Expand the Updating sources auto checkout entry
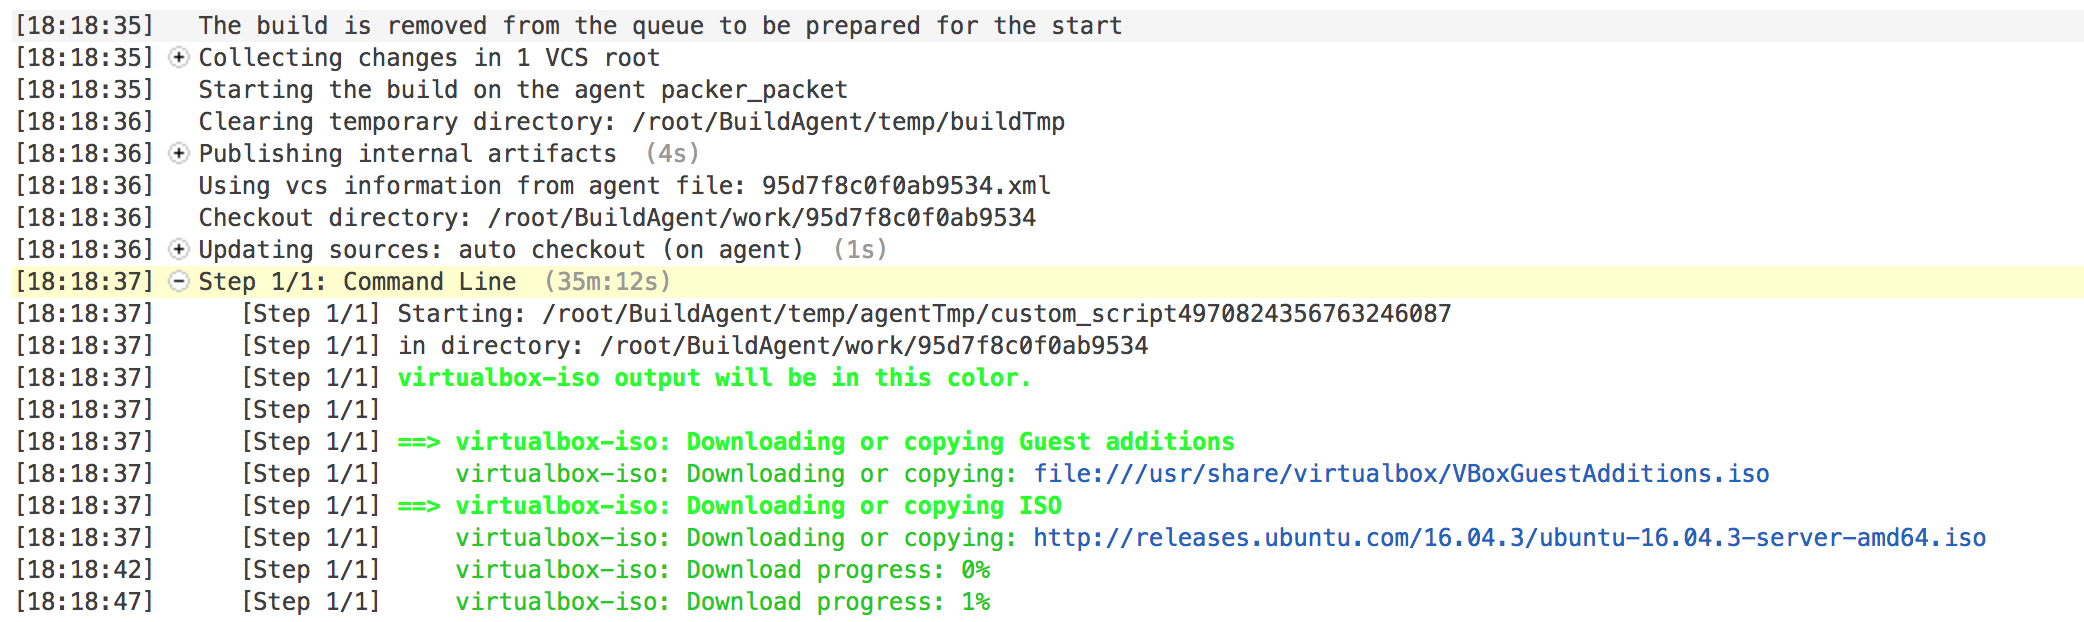This screenshot has height=622, width=2084. 178,250
